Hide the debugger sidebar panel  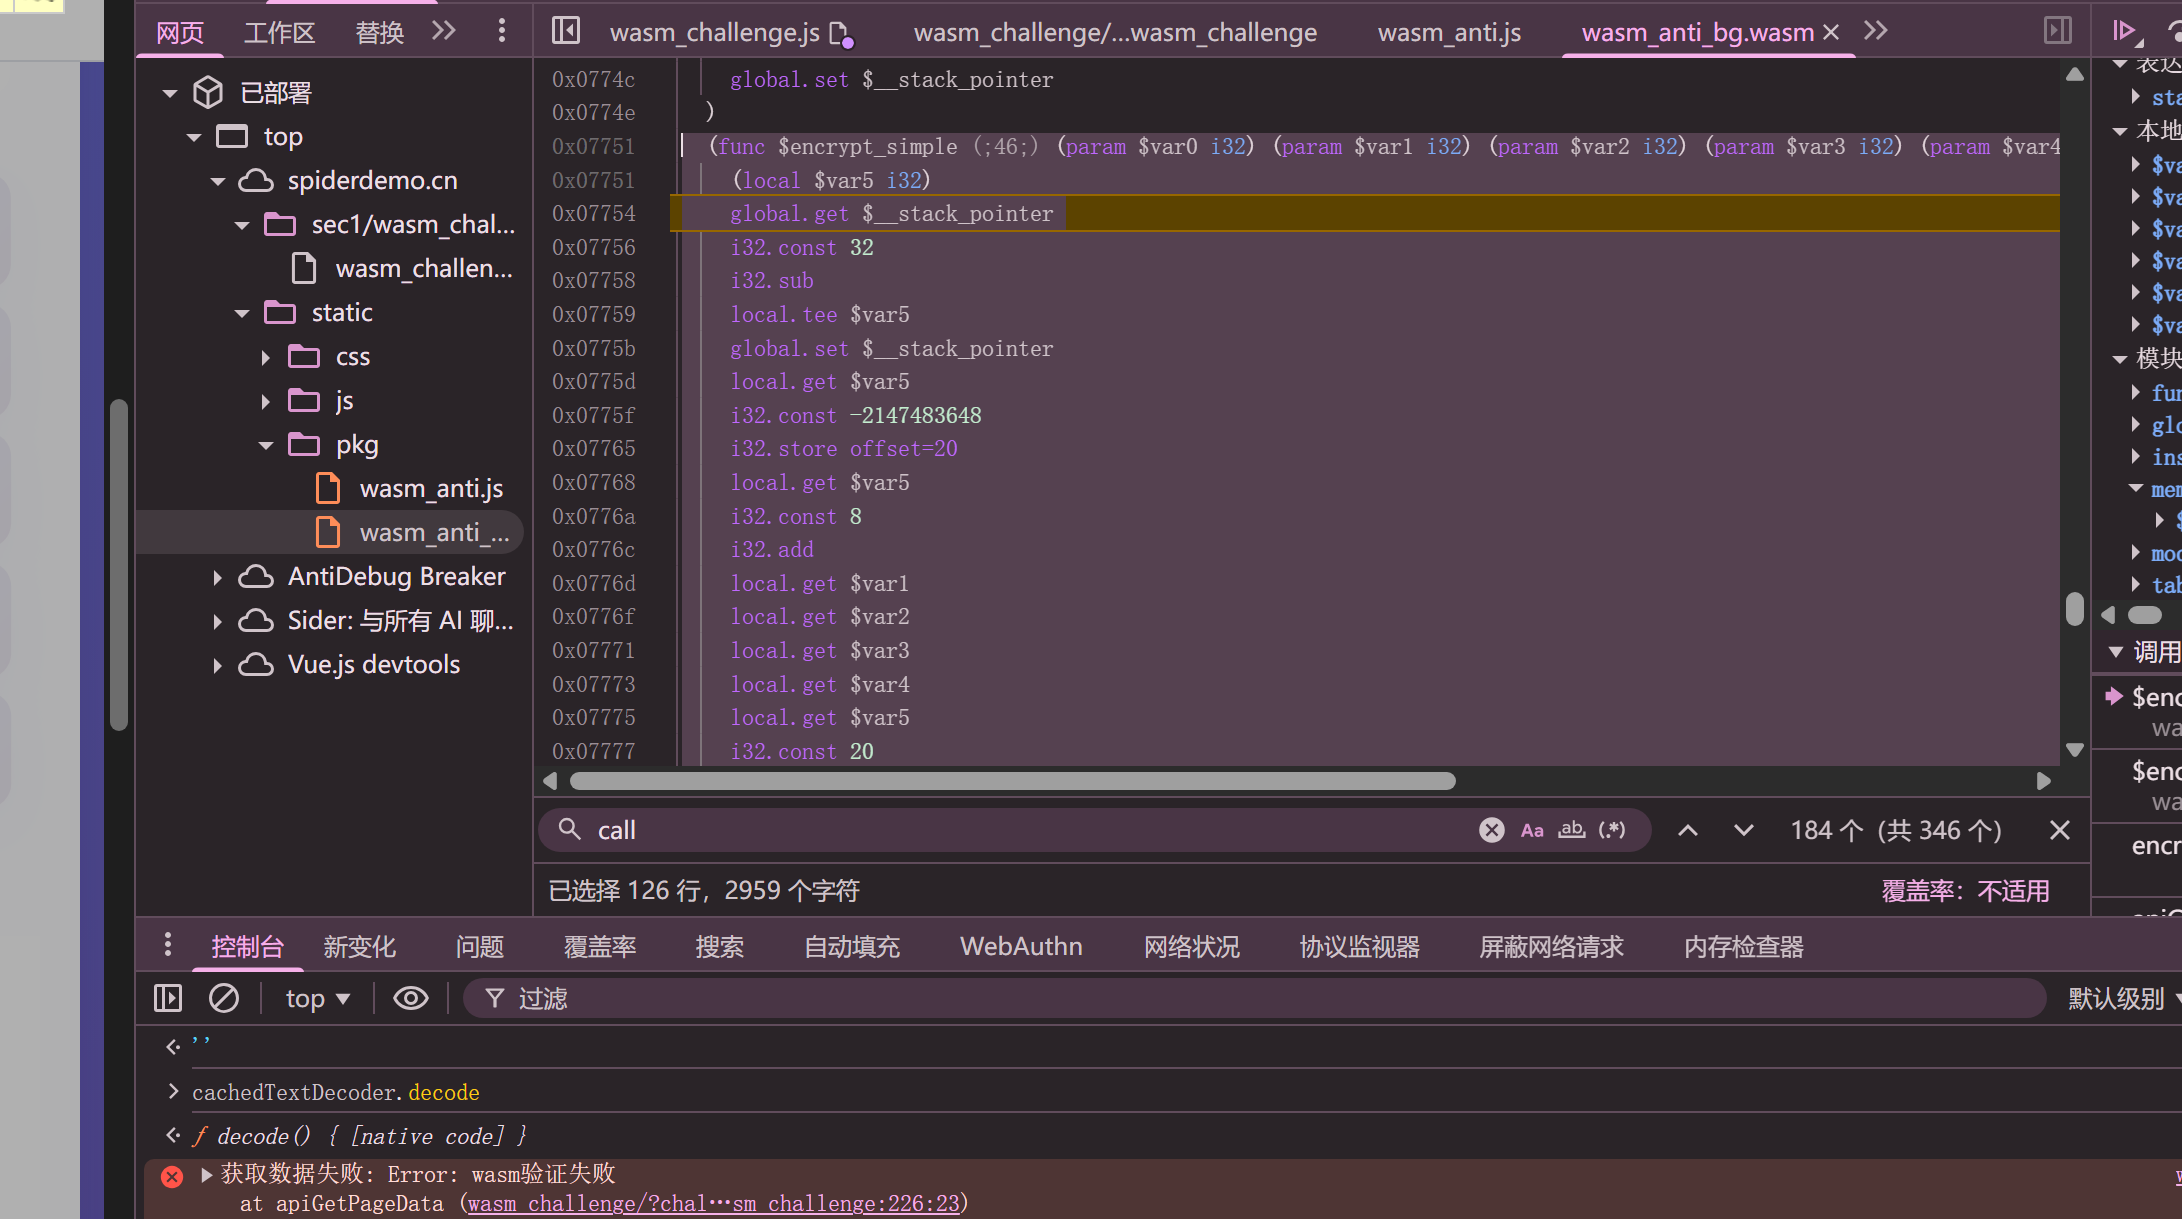coord(2057,31)
